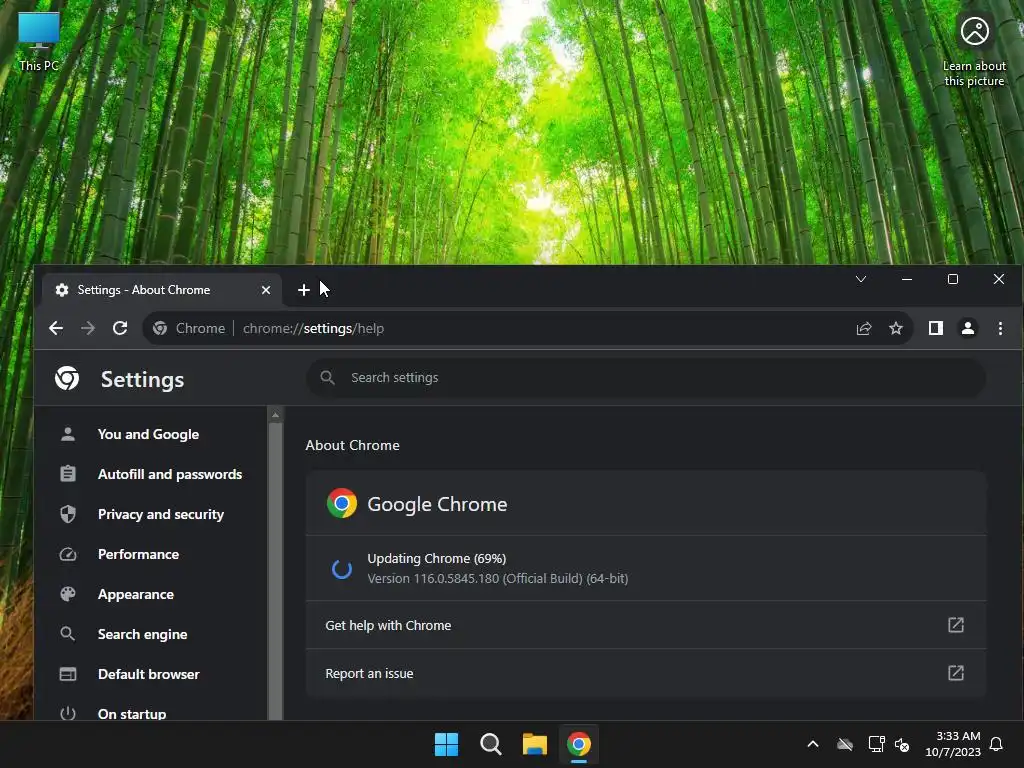The height and width of the screenshot is (768, 1024).
Task: Open the Windows Start menu
Action: point(447,744)
